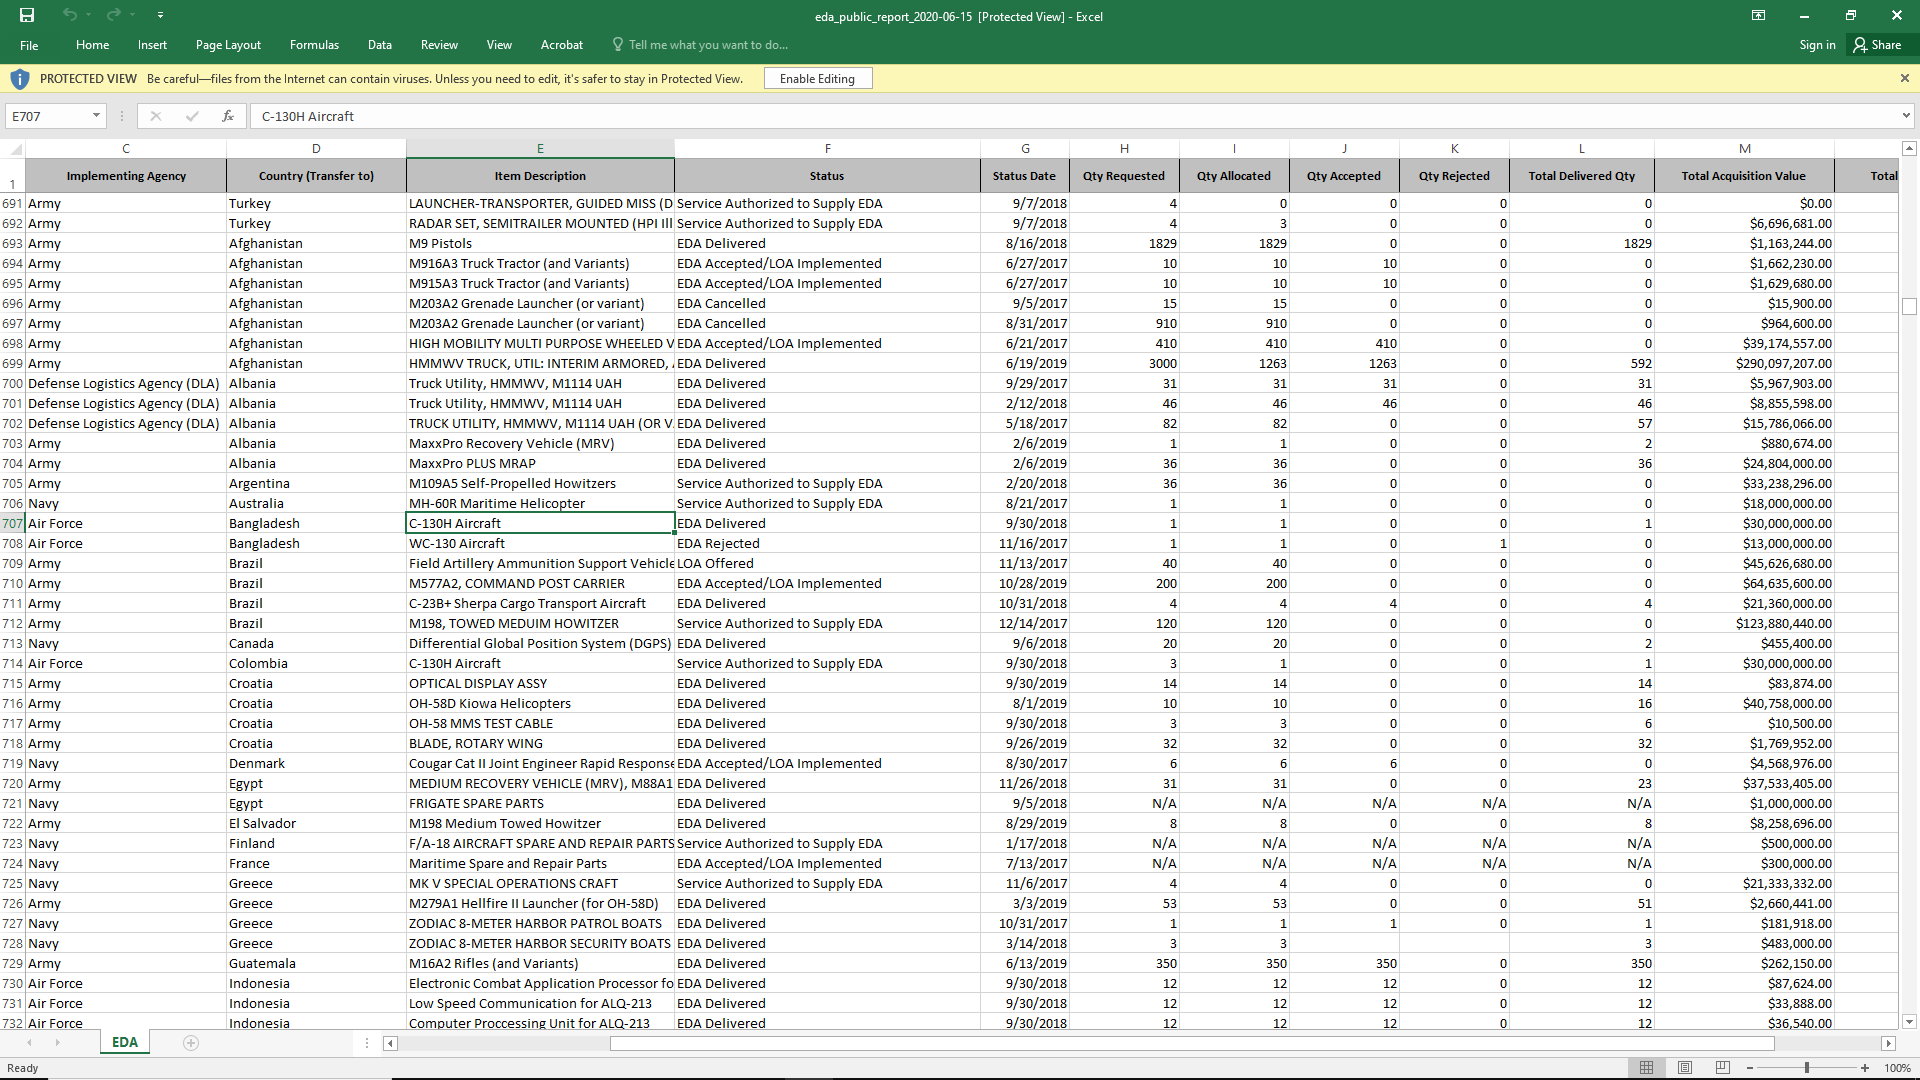
Task: Click the Share button label
Action: pos(1886,45)
